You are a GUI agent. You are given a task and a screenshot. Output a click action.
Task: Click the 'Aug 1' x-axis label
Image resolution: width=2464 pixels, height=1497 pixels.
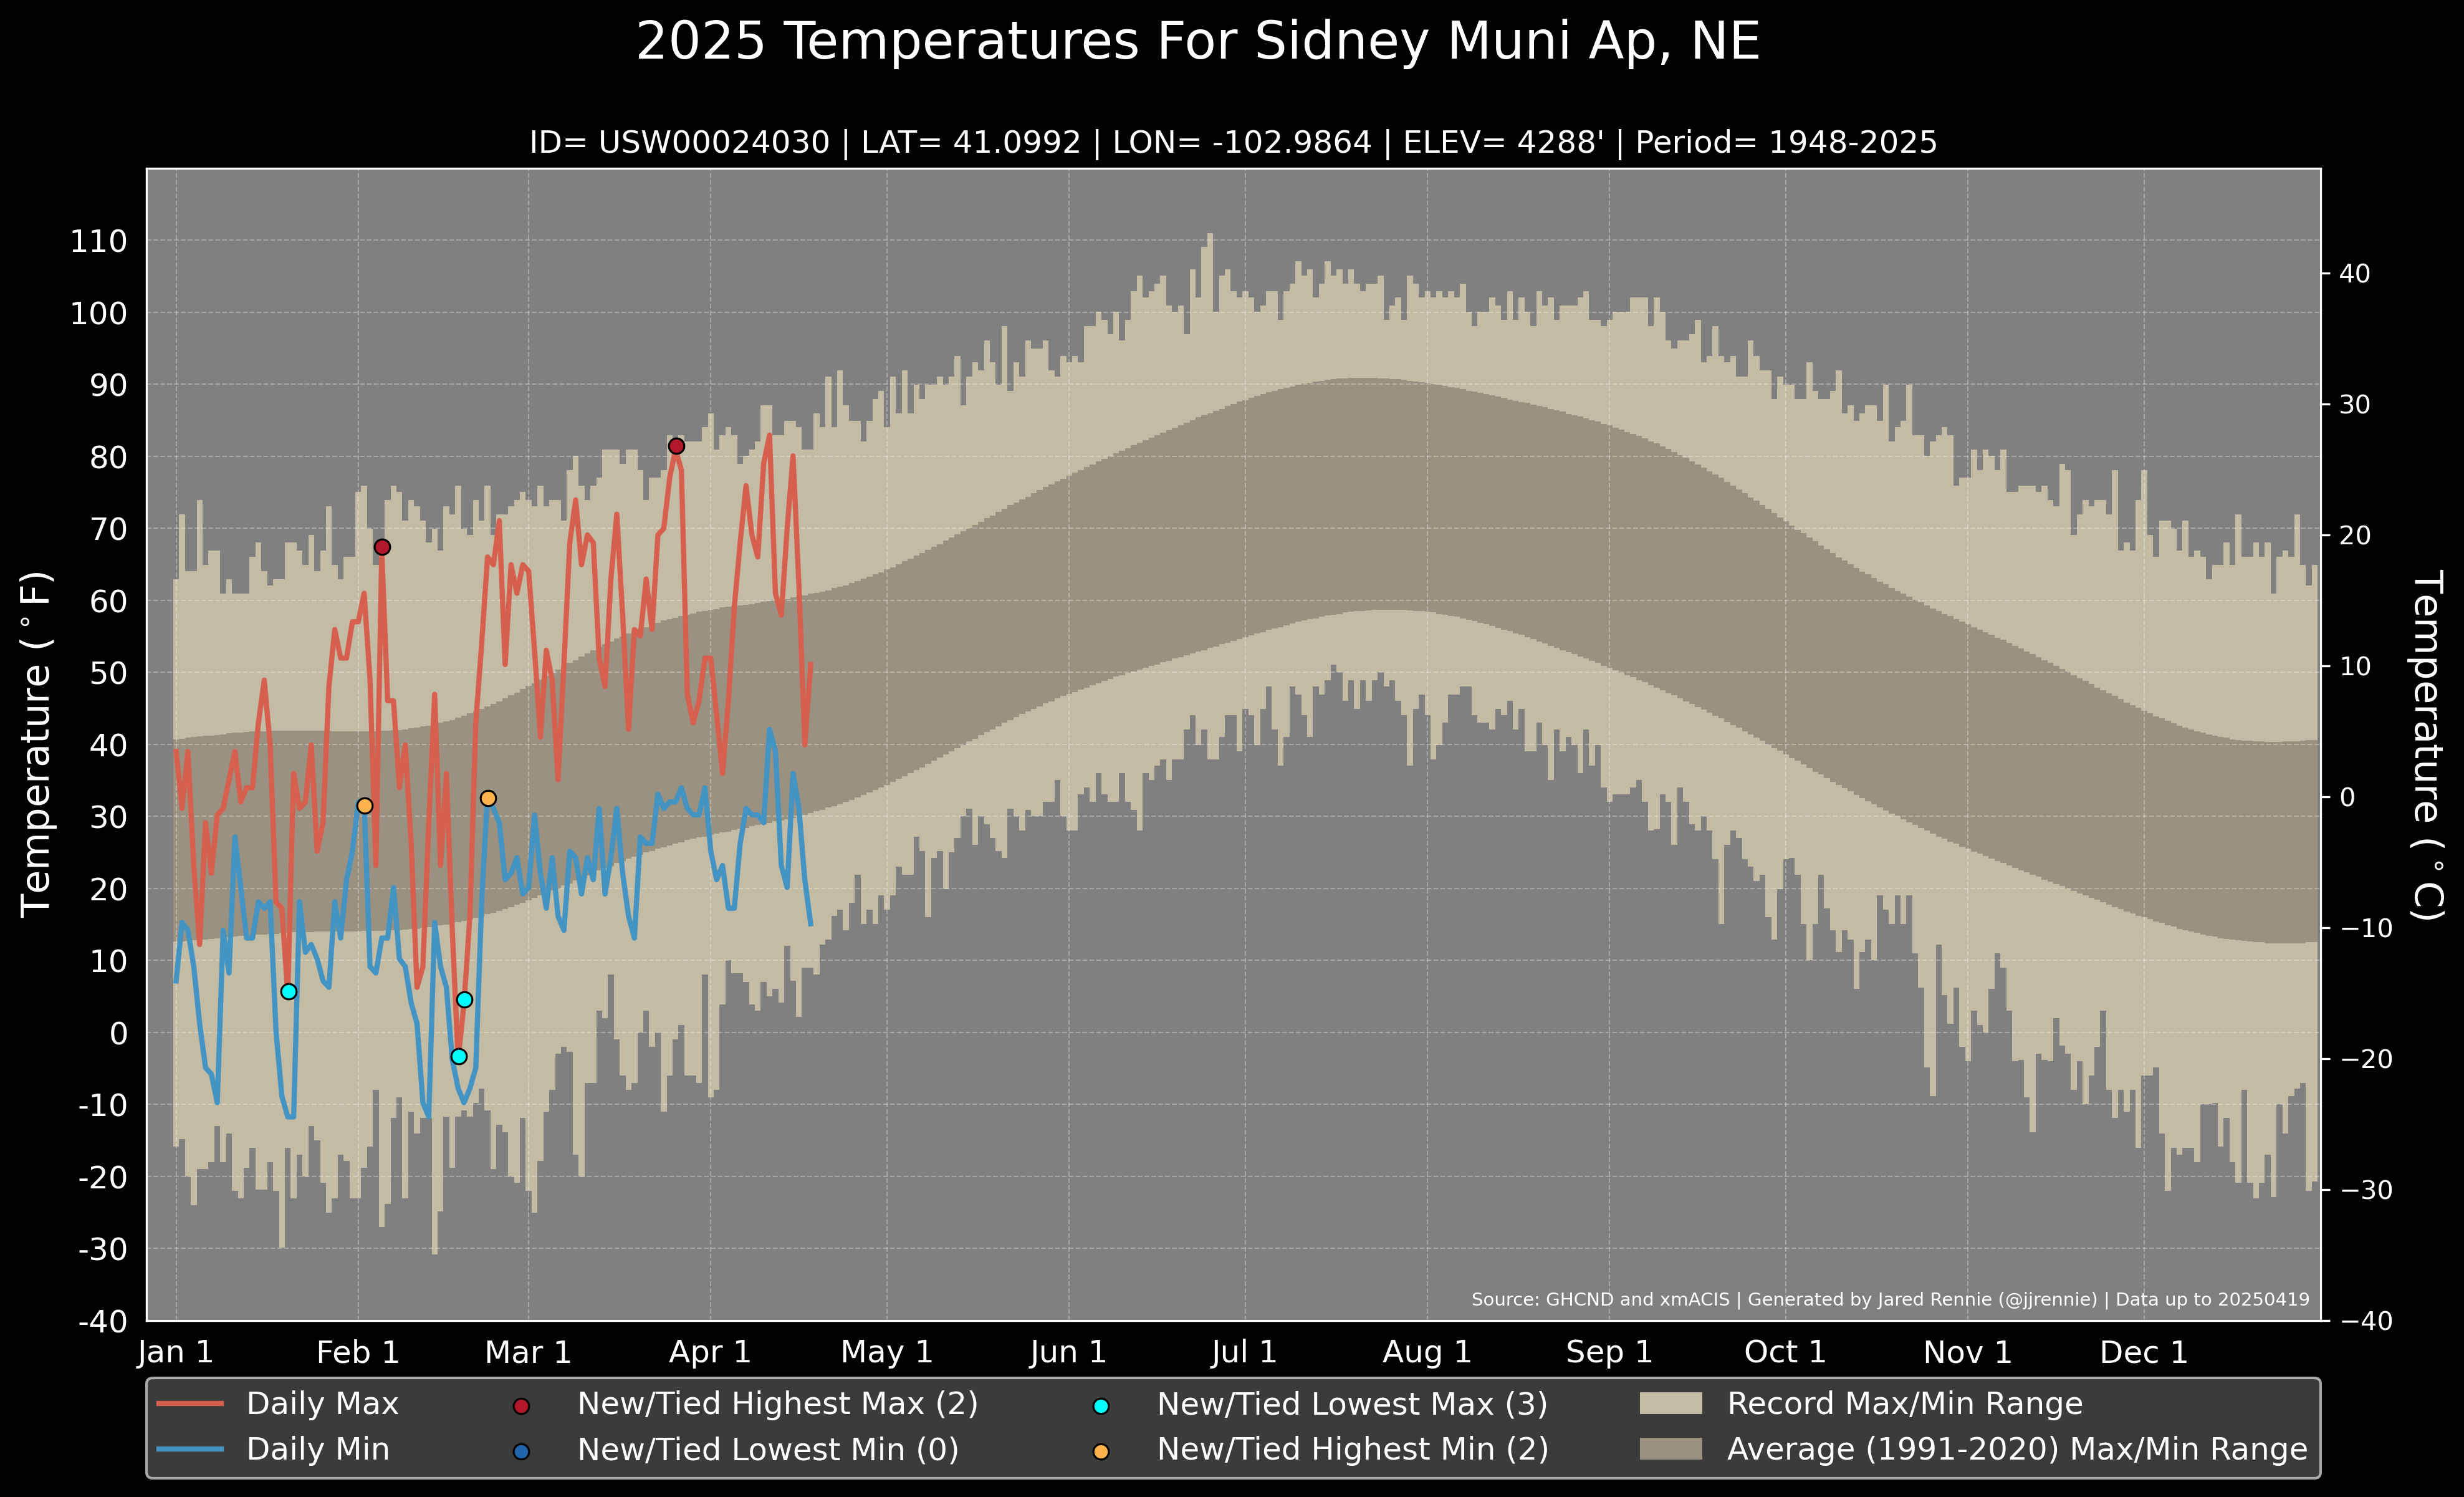point(1427,1352)
